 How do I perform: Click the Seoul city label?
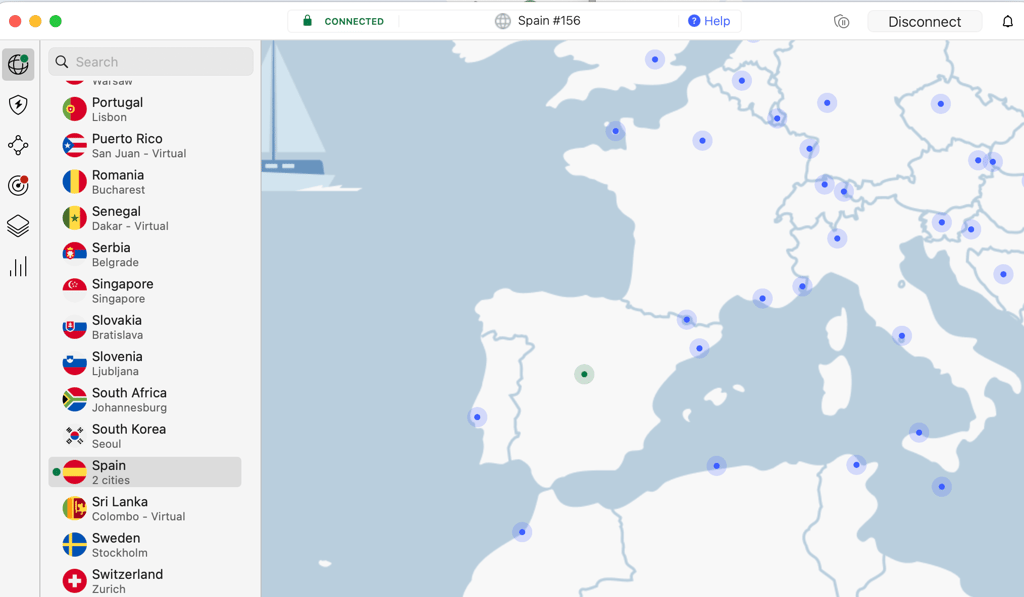(x=106, y=444)
